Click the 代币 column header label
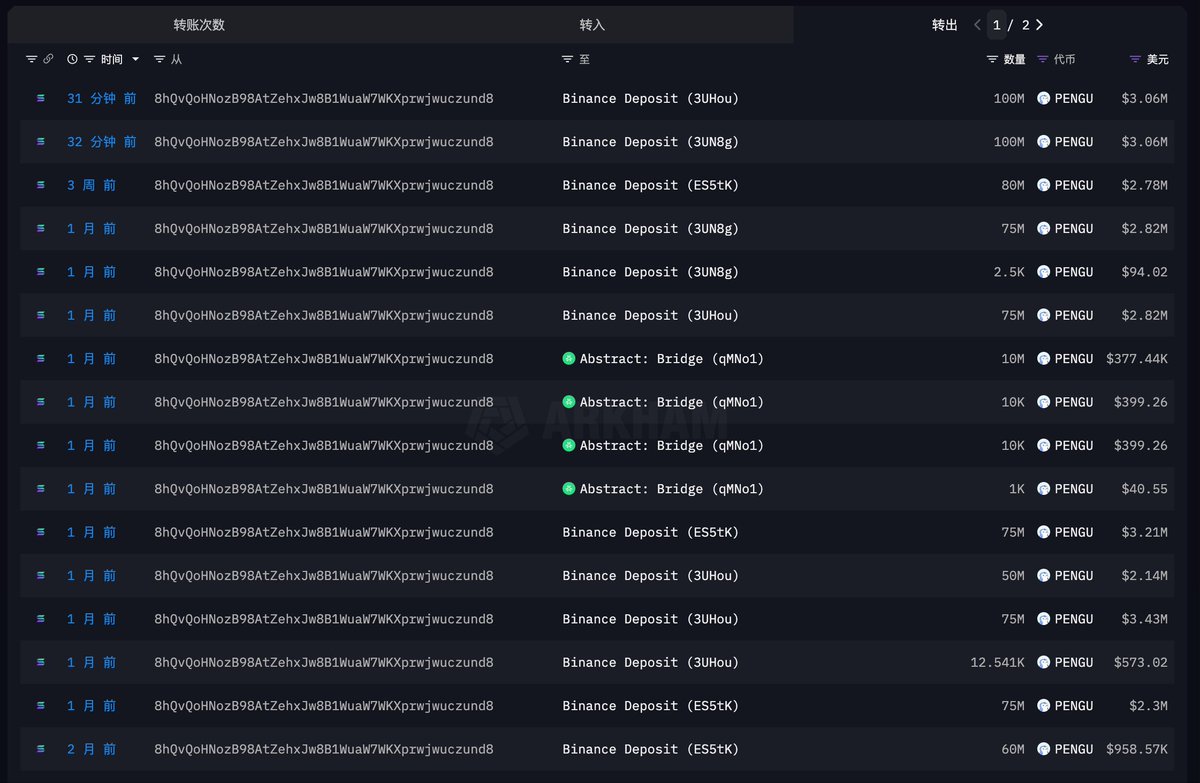Viewport: 1200px width, 783px height. click(1065, 59)
